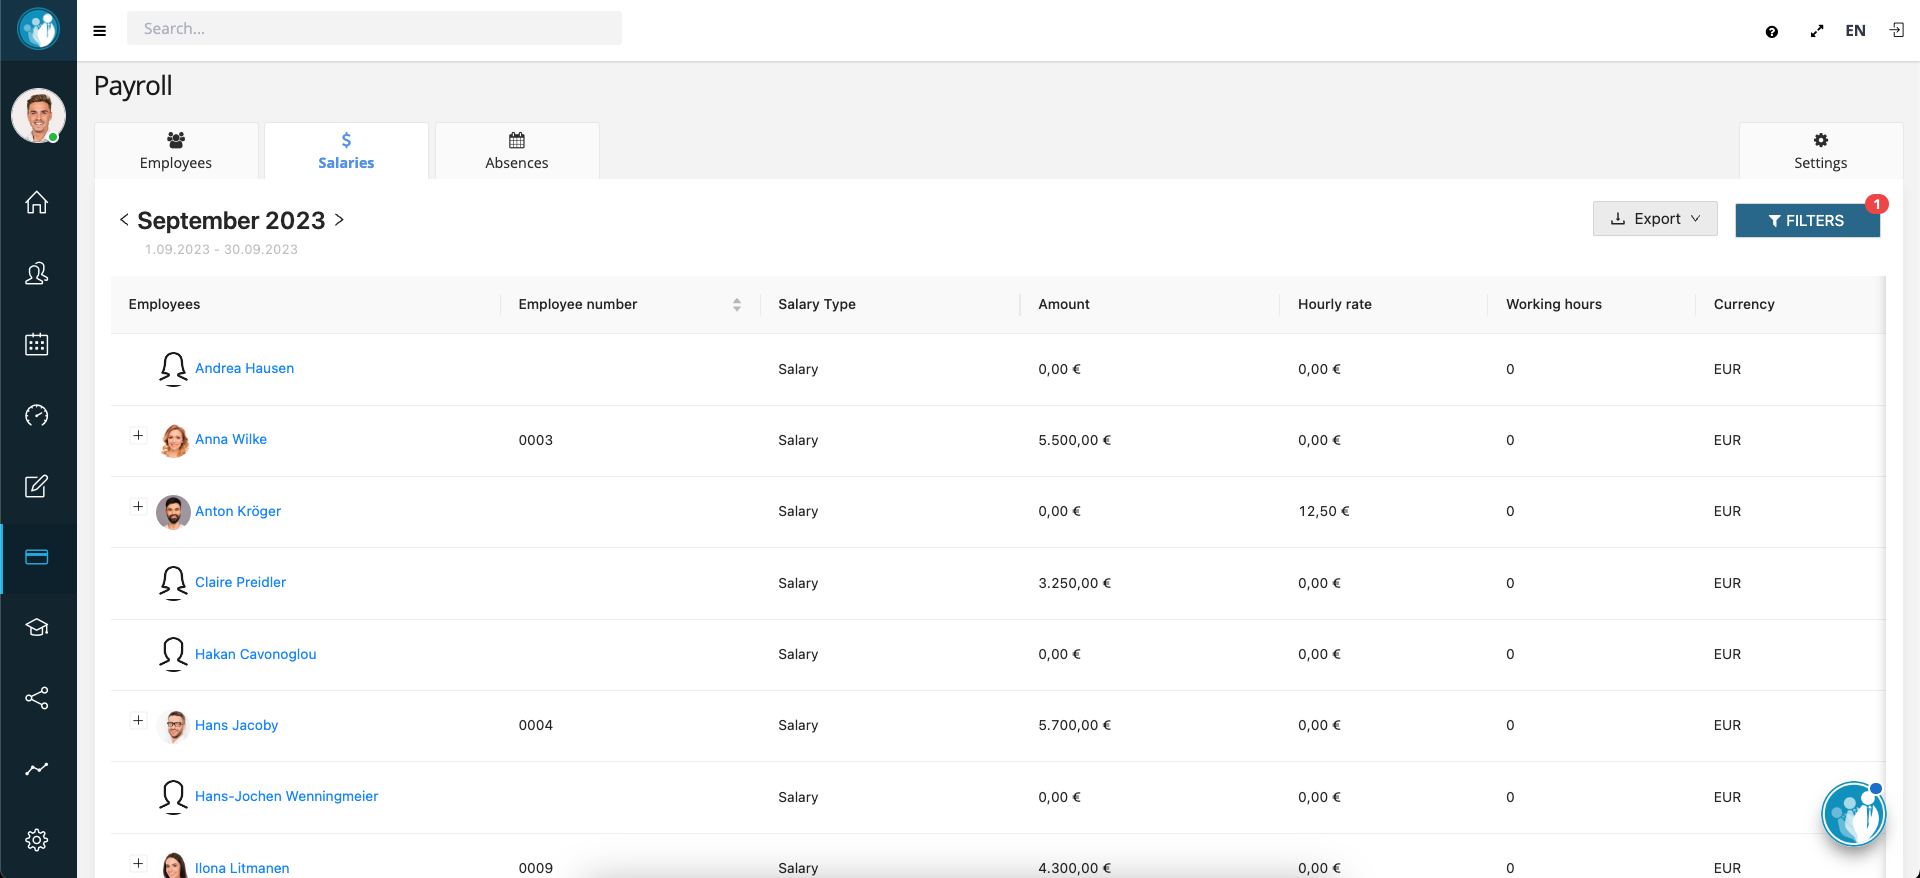
Task: Toggle the hamburger menu to collapse sidebar
Action: click(x=100, y=31)
